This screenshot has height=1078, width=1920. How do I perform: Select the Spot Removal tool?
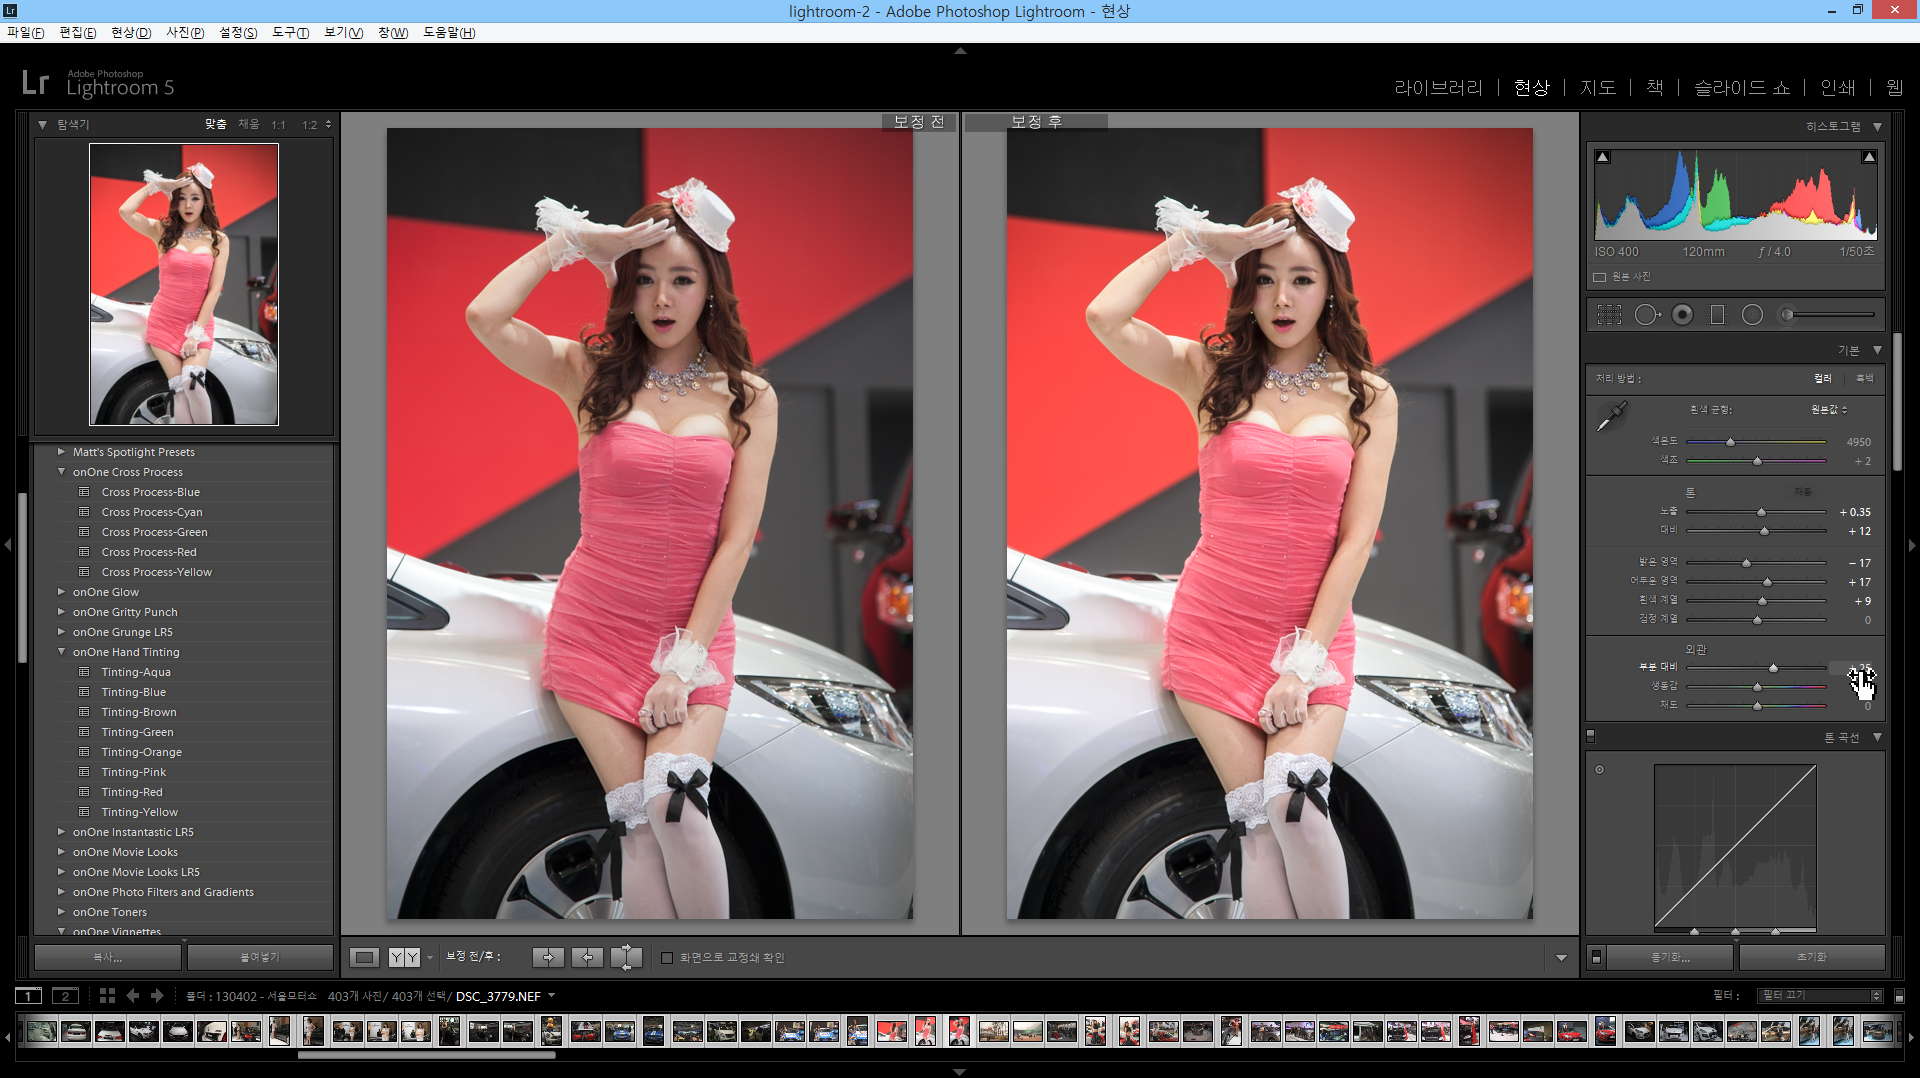[1646, 315]
